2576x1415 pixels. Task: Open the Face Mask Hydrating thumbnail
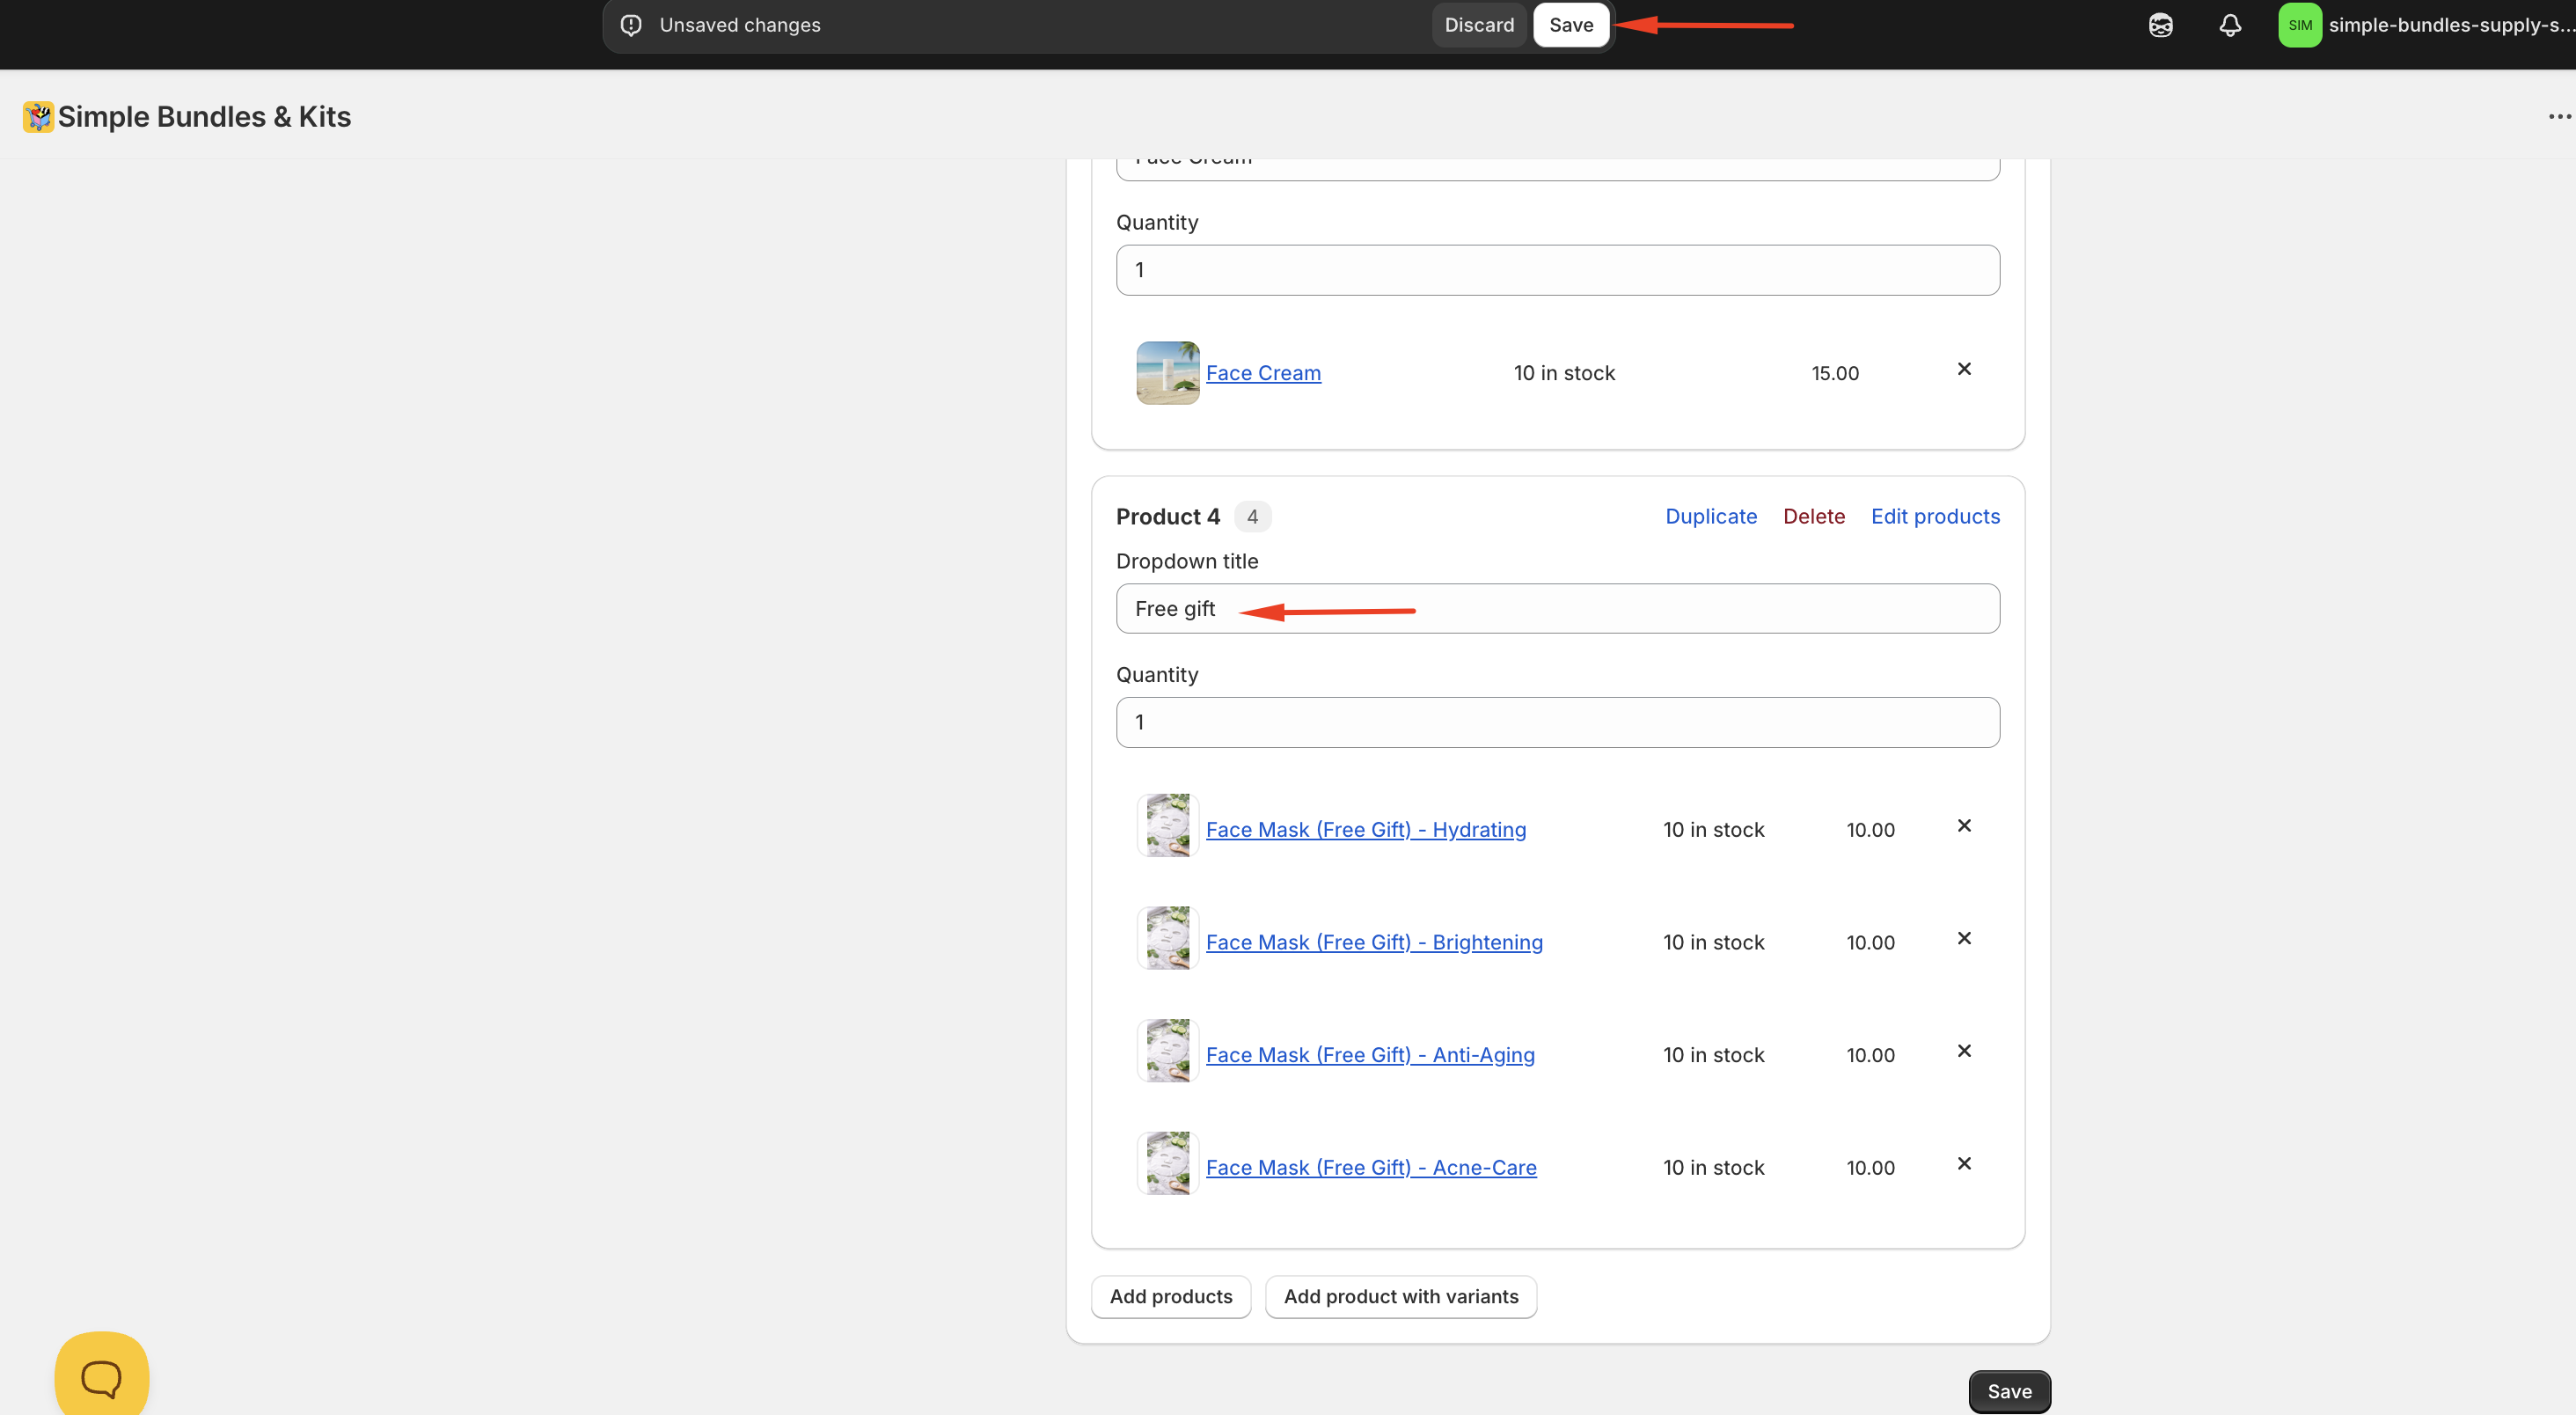1167,826
